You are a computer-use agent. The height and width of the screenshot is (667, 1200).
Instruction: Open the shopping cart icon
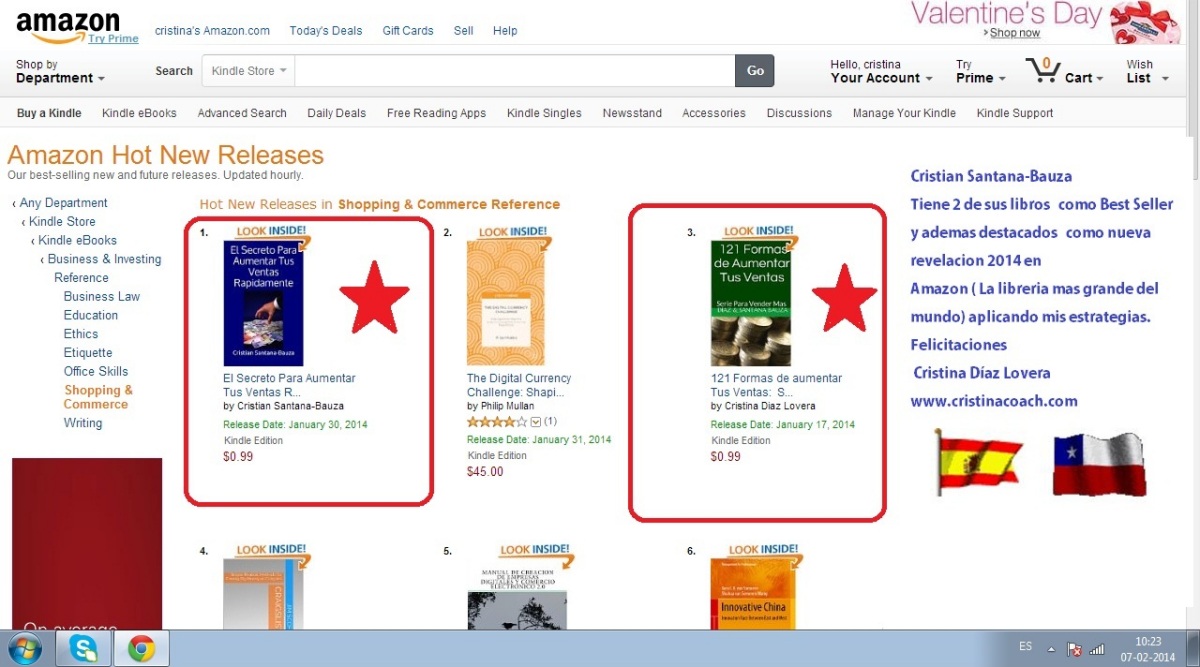click(1042, 72)
